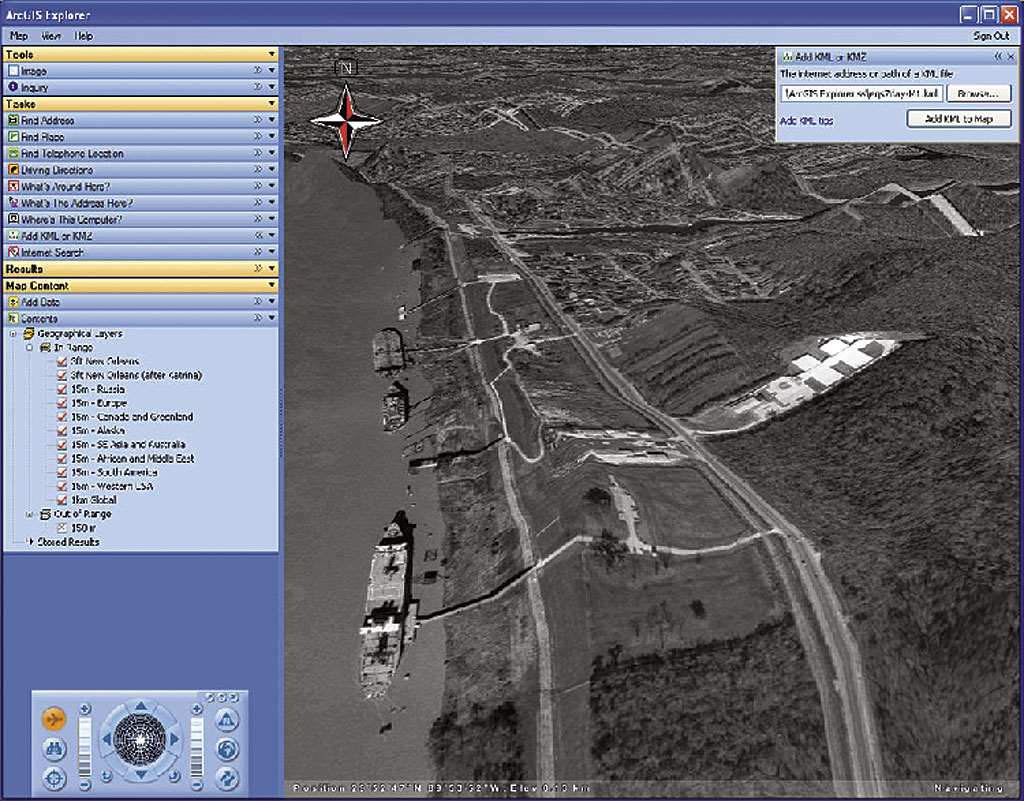This screenshot has width=1024, height=801.
Task: Toggle 3ft New Orleans (after Katrina) layer
Action: coord(62,375)
